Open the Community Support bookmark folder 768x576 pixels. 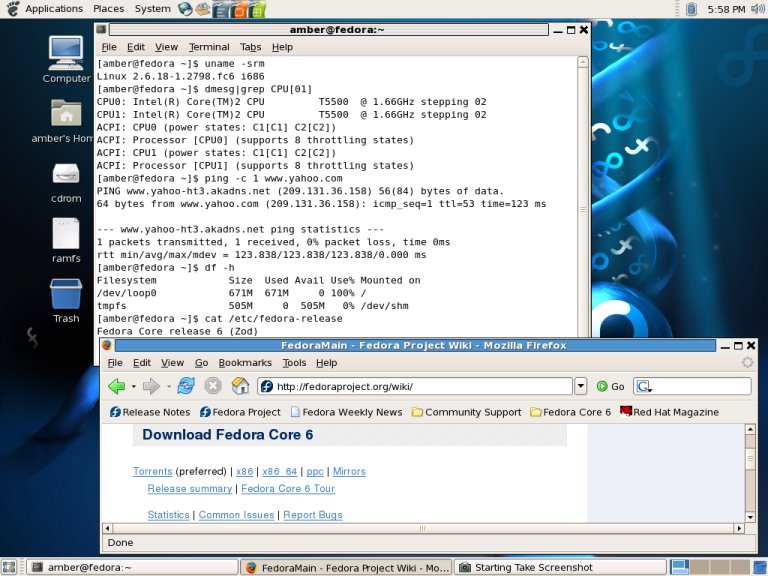(467, 412)
